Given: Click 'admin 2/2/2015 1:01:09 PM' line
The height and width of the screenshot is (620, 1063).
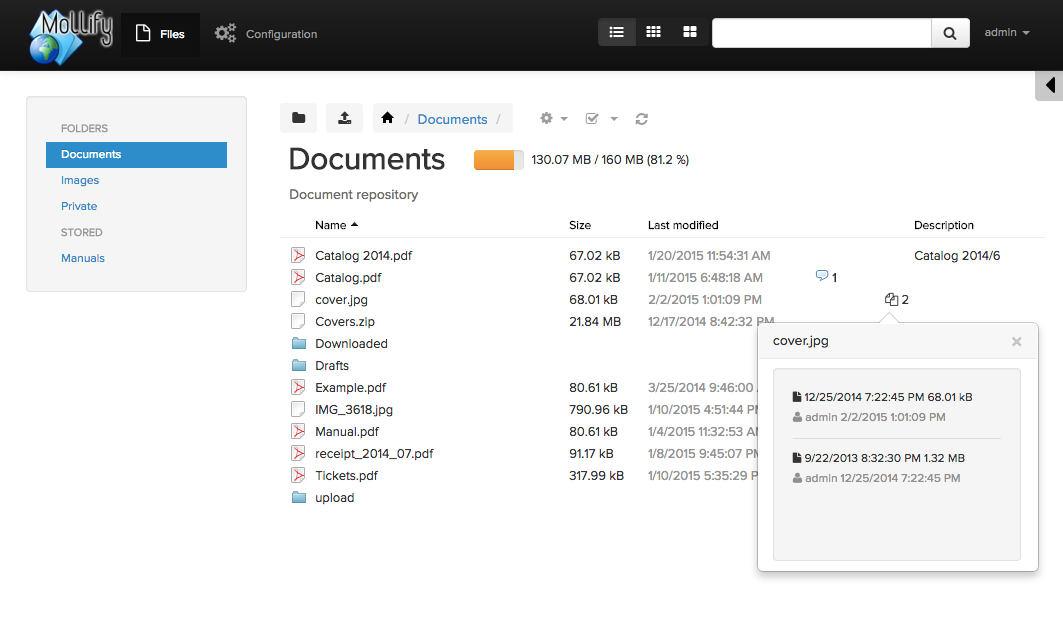Looking at the screenshot, I should [x=868, y=417].
